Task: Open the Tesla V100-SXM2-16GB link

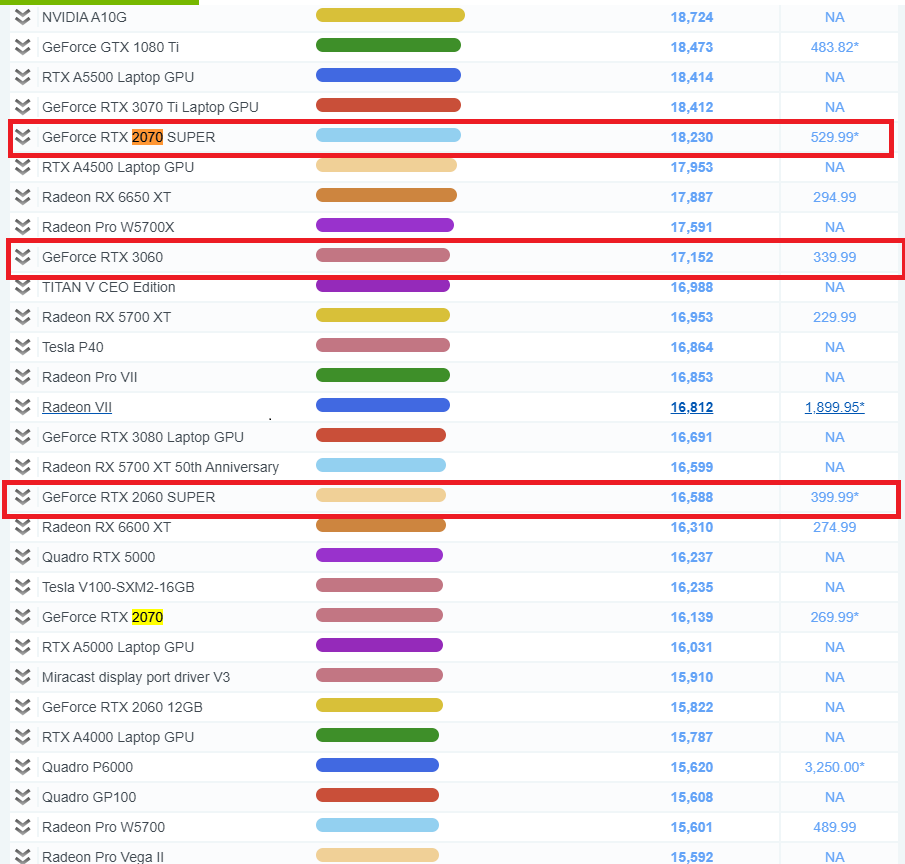Action: point(118,588)
